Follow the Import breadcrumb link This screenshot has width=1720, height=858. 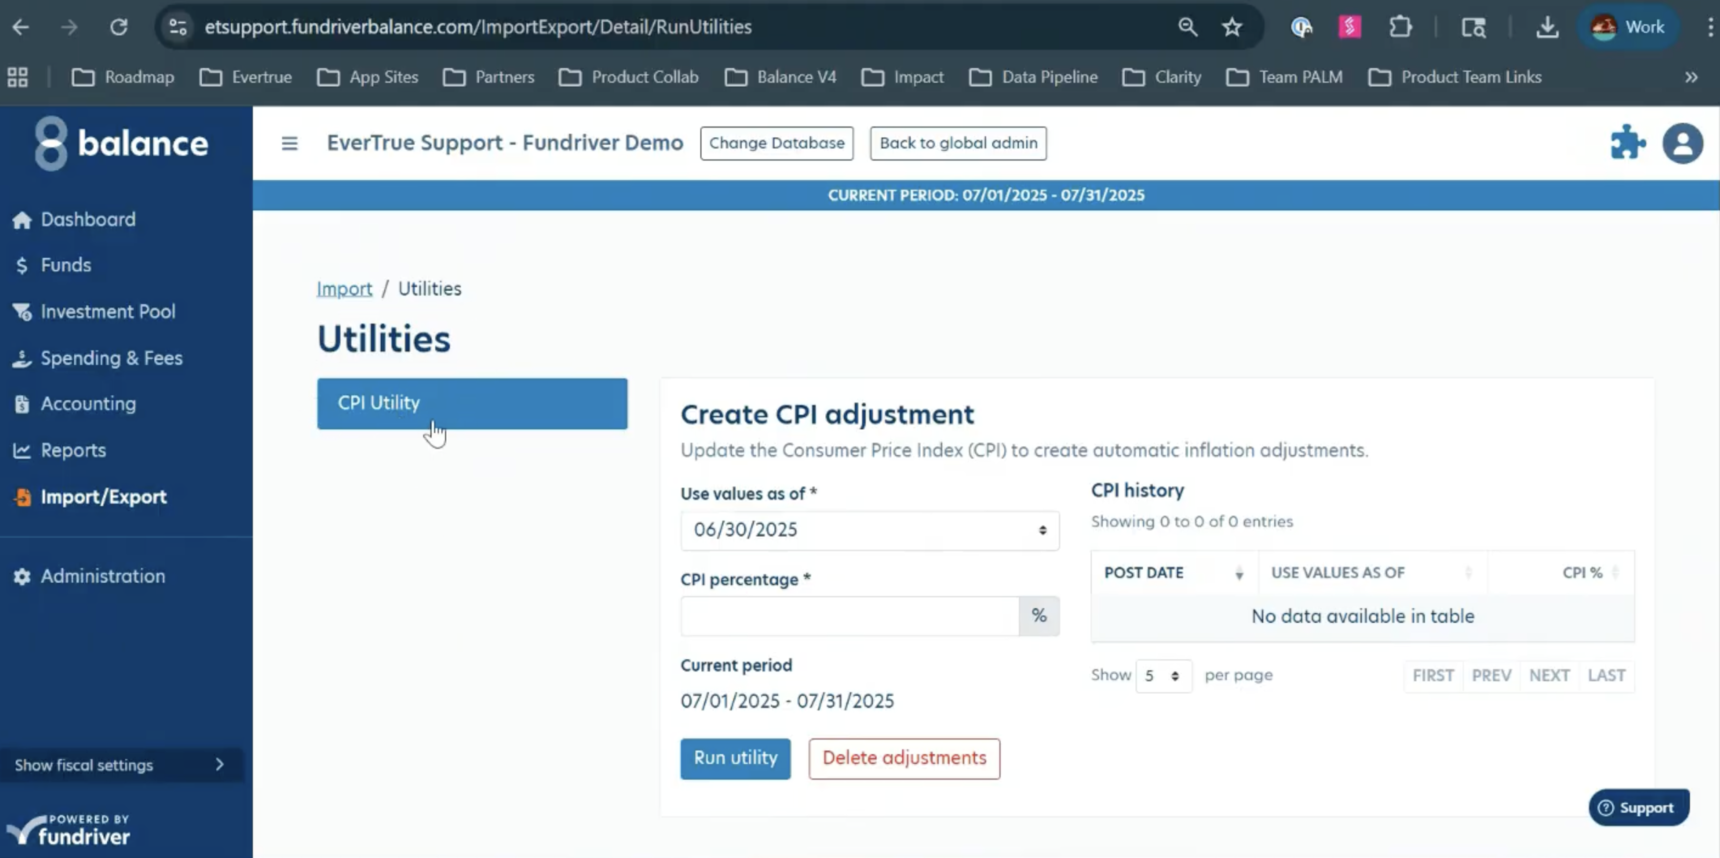344,289
